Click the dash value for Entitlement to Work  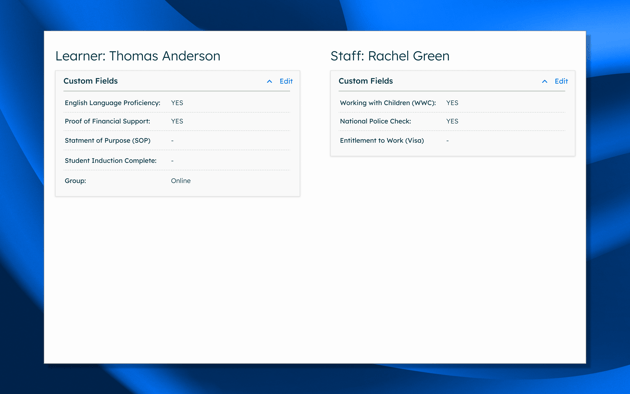point(448,141)
